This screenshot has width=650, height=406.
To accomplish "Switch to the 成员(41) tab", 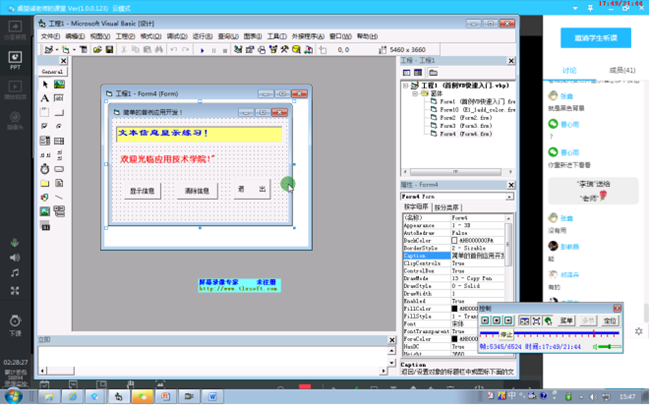I will click(622, 71).
